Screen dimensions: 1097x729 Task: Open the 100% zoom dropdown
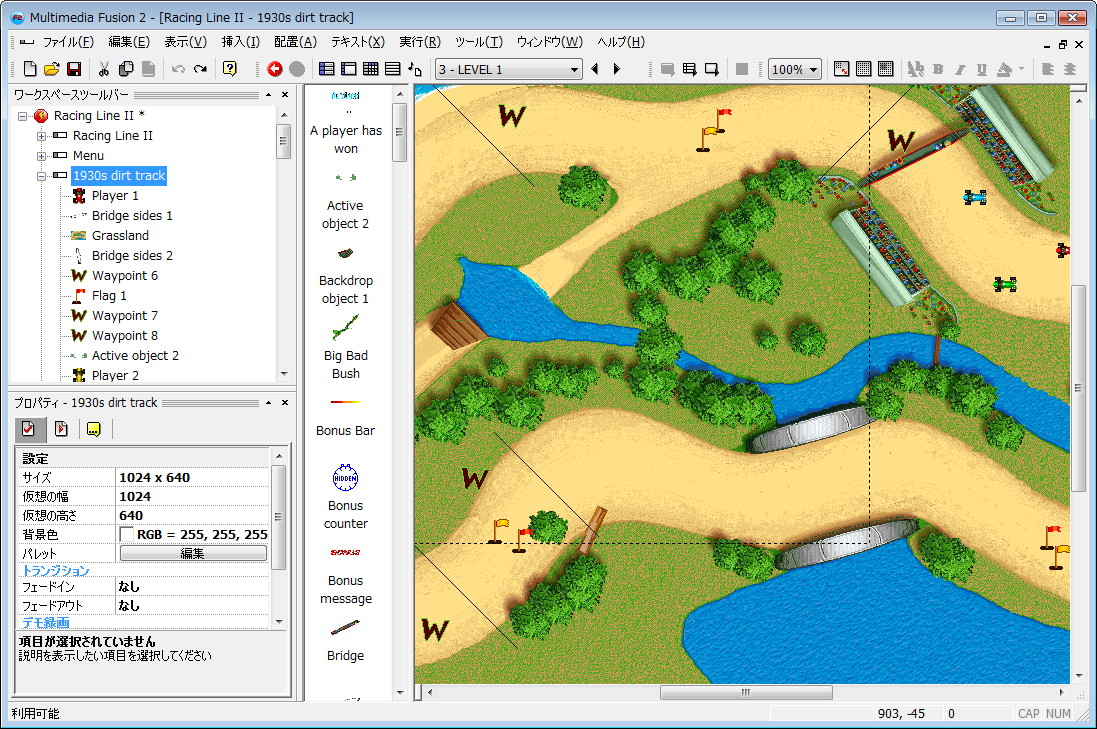(795, 69)
